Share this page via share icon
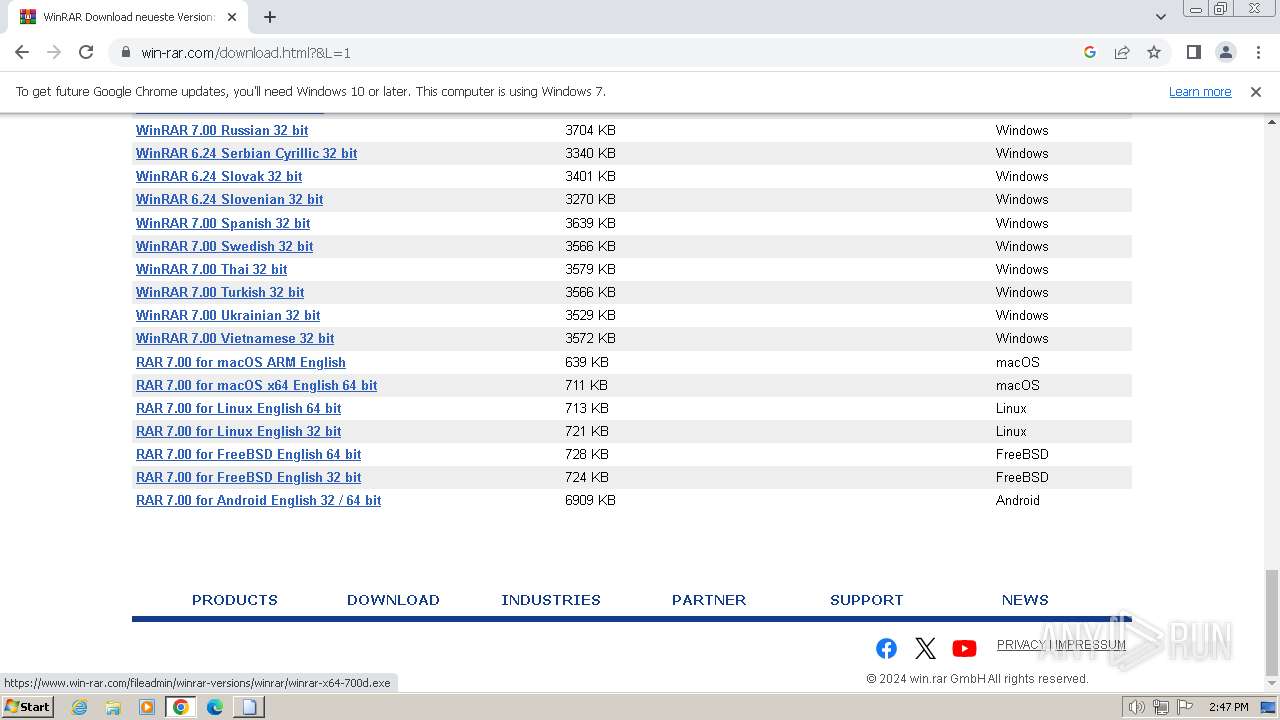 click(1122, 52)
